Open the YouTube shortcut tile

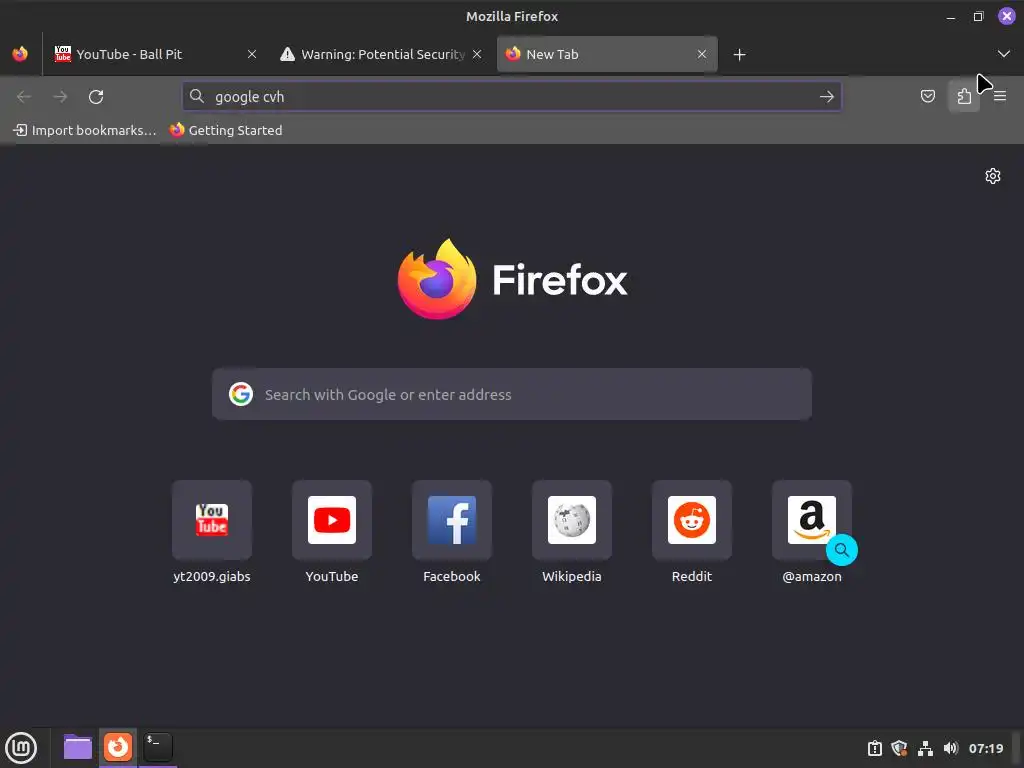(x=332, y=520)
